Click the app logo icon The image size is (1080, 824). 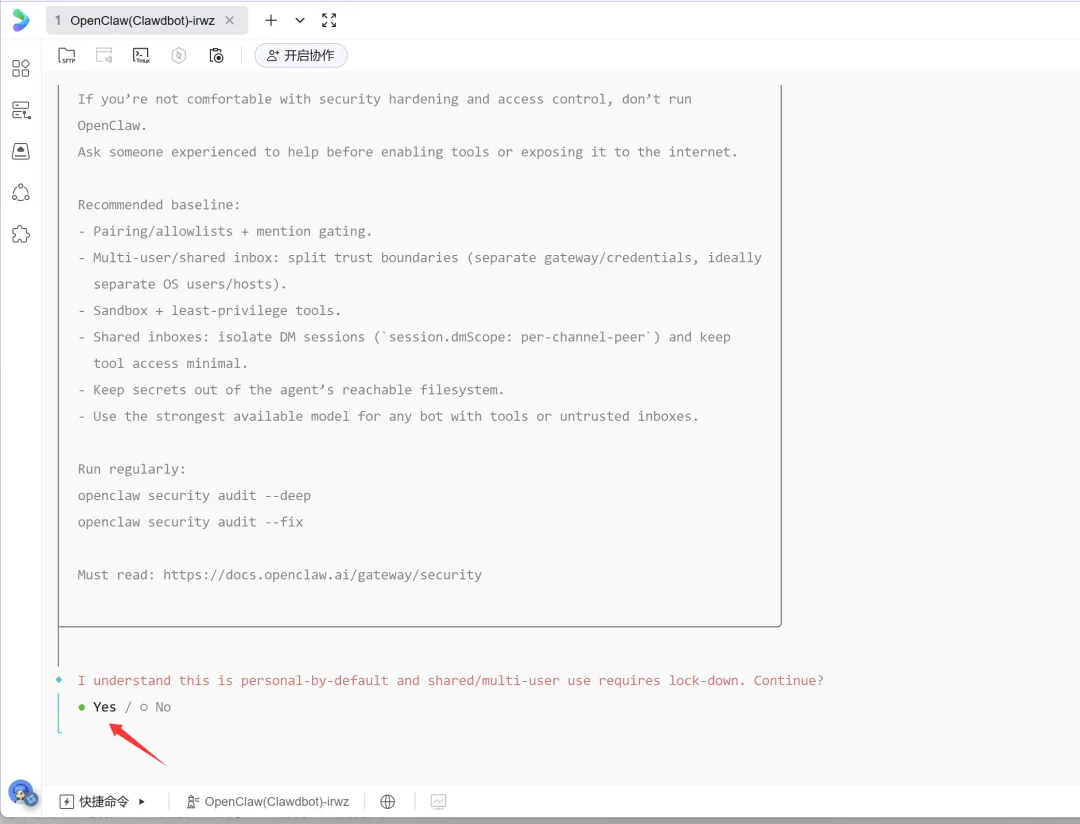pyautogui.click(x=21, y=20)
